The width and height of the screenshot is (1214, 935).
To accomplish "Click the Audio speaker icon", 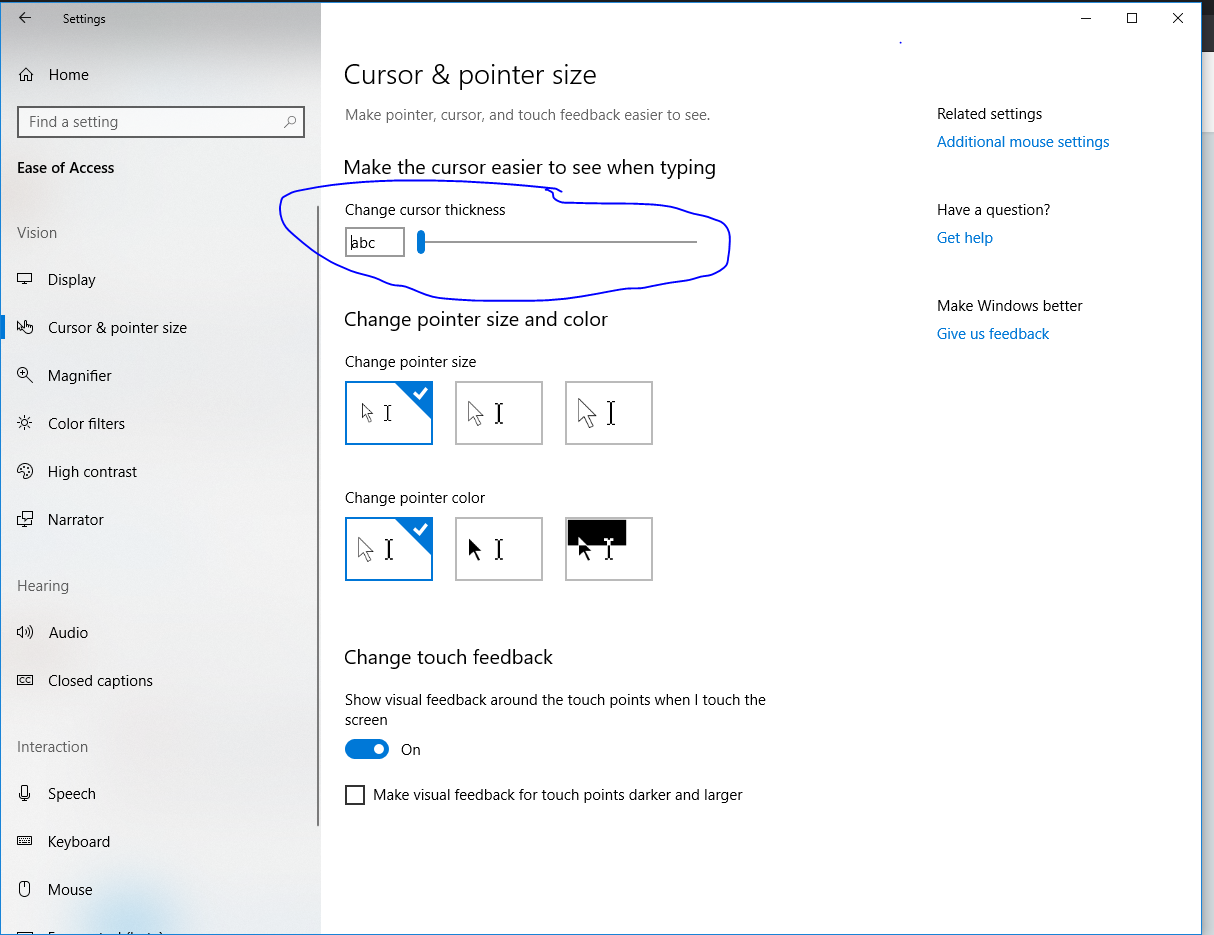I will pyautogui.click(x=26, y=633).
